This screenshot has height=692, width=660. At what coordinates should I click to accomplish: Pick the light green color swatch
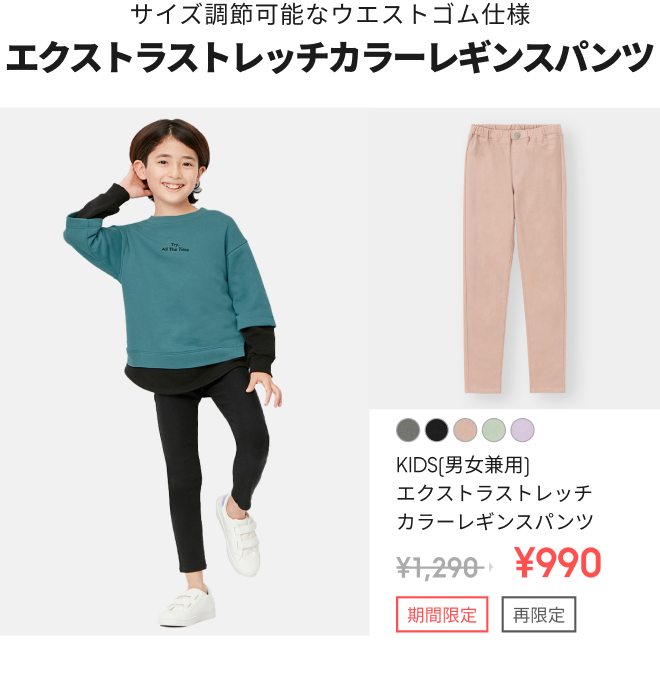tap(494, 430)
